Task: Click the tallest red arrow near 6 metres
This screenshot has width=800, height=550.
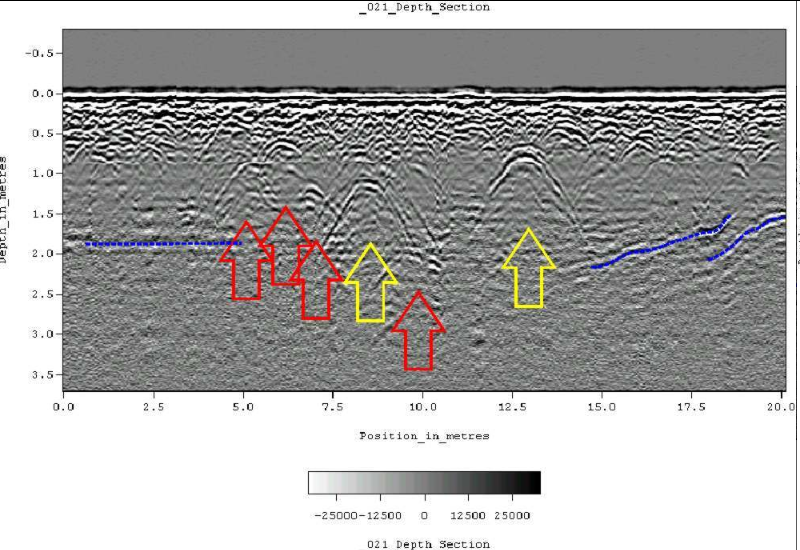Action: click(x=286, y=246)
